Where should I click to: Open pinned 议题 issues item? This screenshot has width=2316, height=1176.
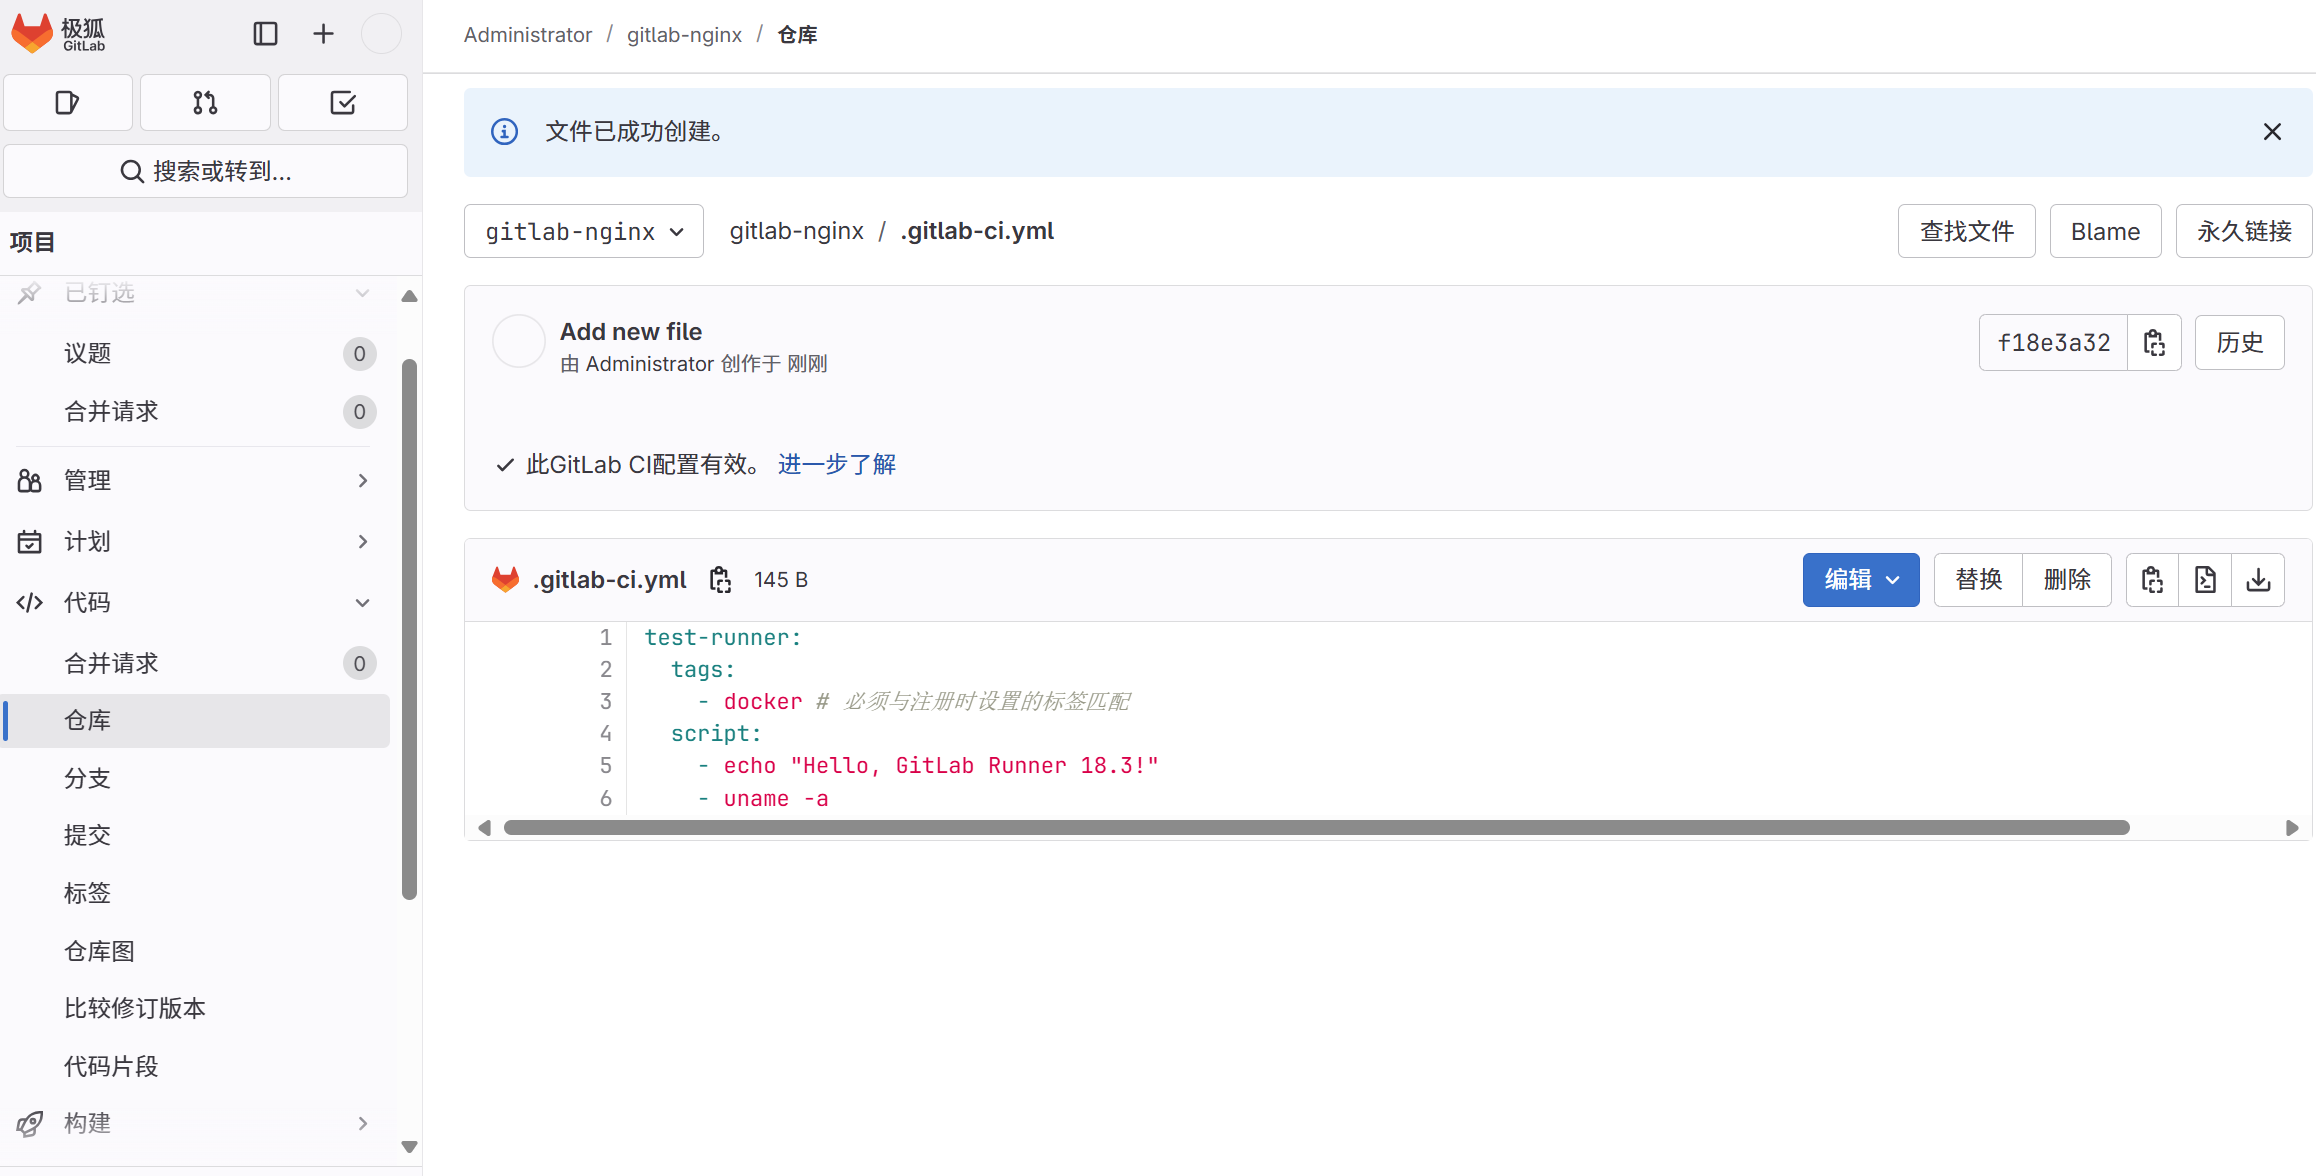click(196, 354)
